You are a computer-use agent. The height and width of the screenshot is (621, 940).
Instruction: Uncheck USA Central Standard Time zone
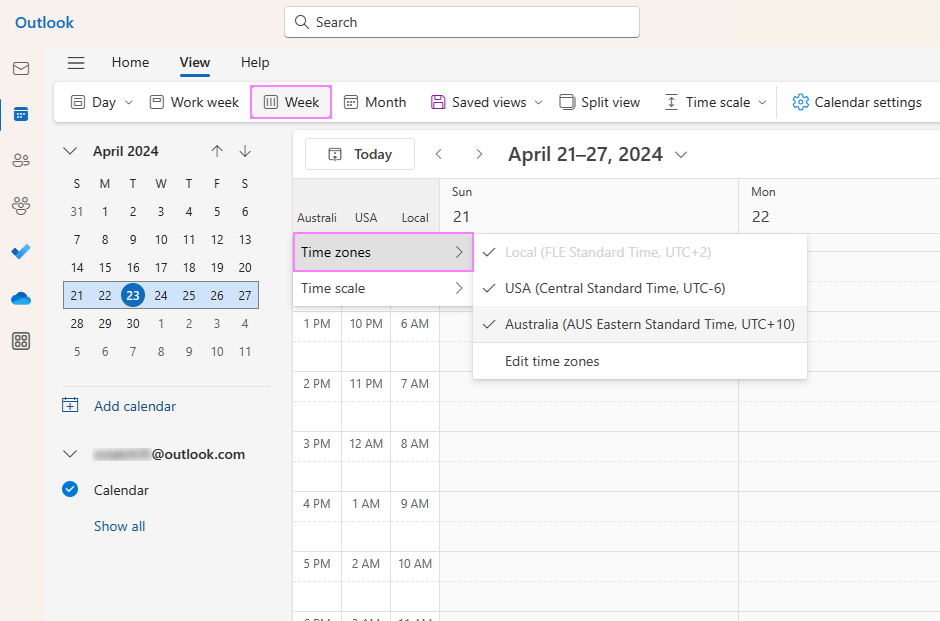pos(640,288)
